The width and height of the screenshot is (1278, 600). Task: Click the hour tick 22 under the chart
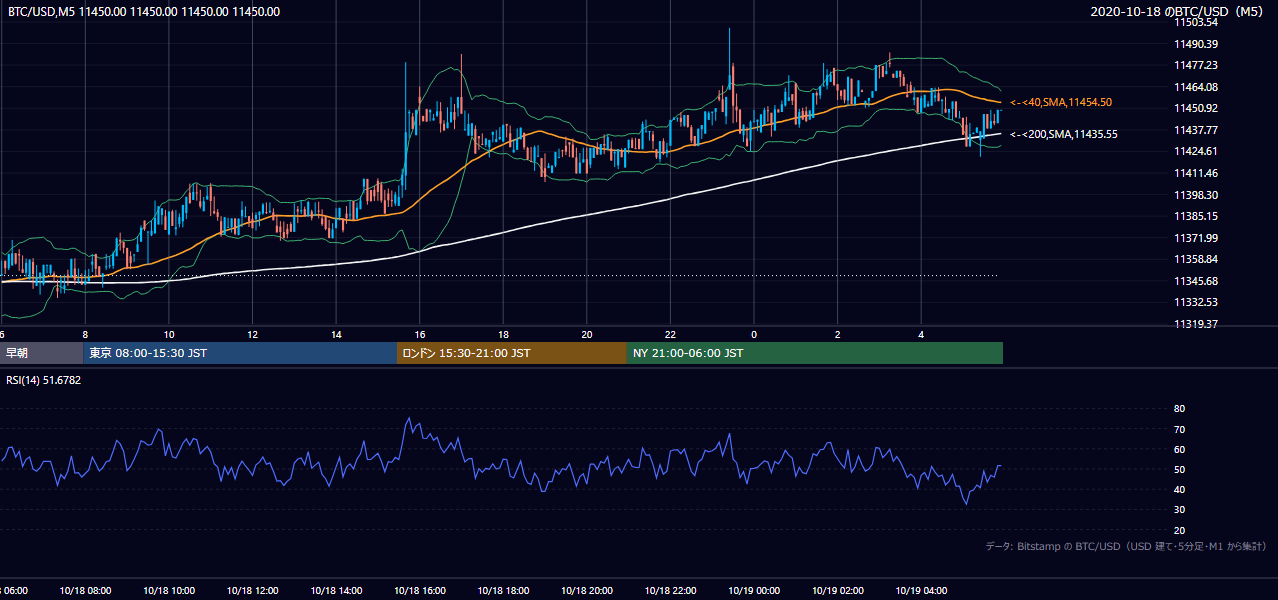670,334
